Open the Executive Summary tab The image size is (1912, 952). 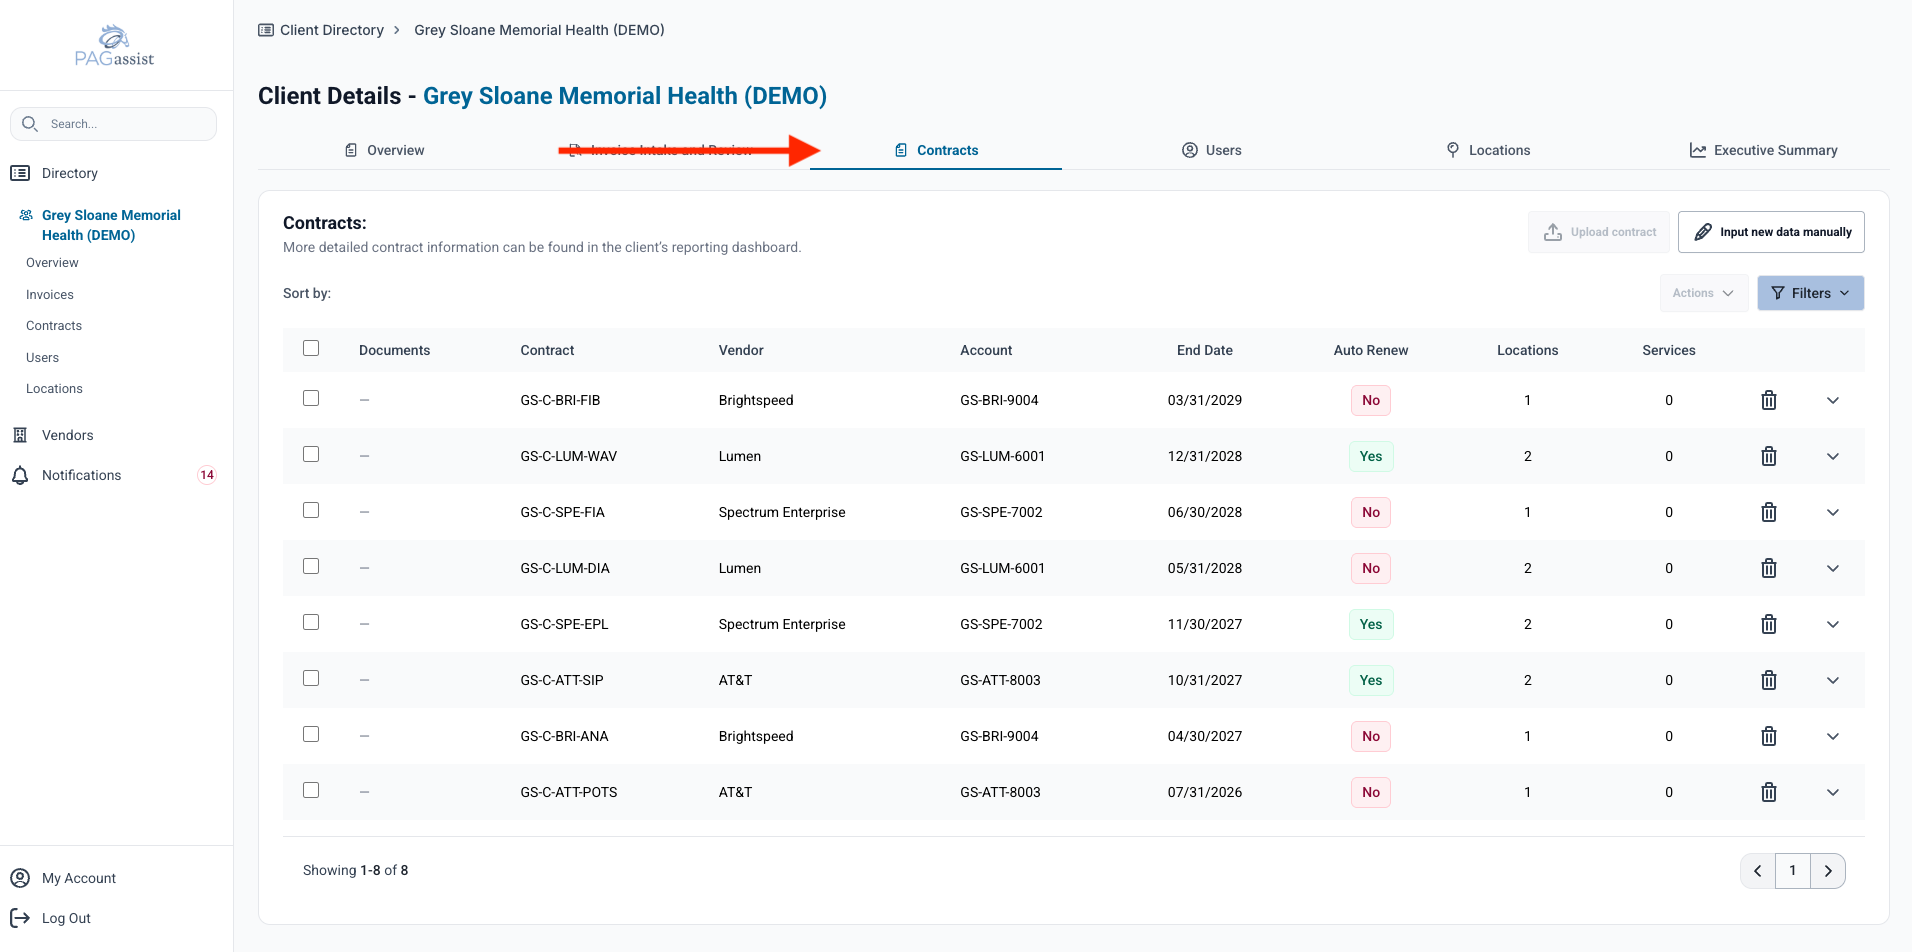coord(1764,150)
